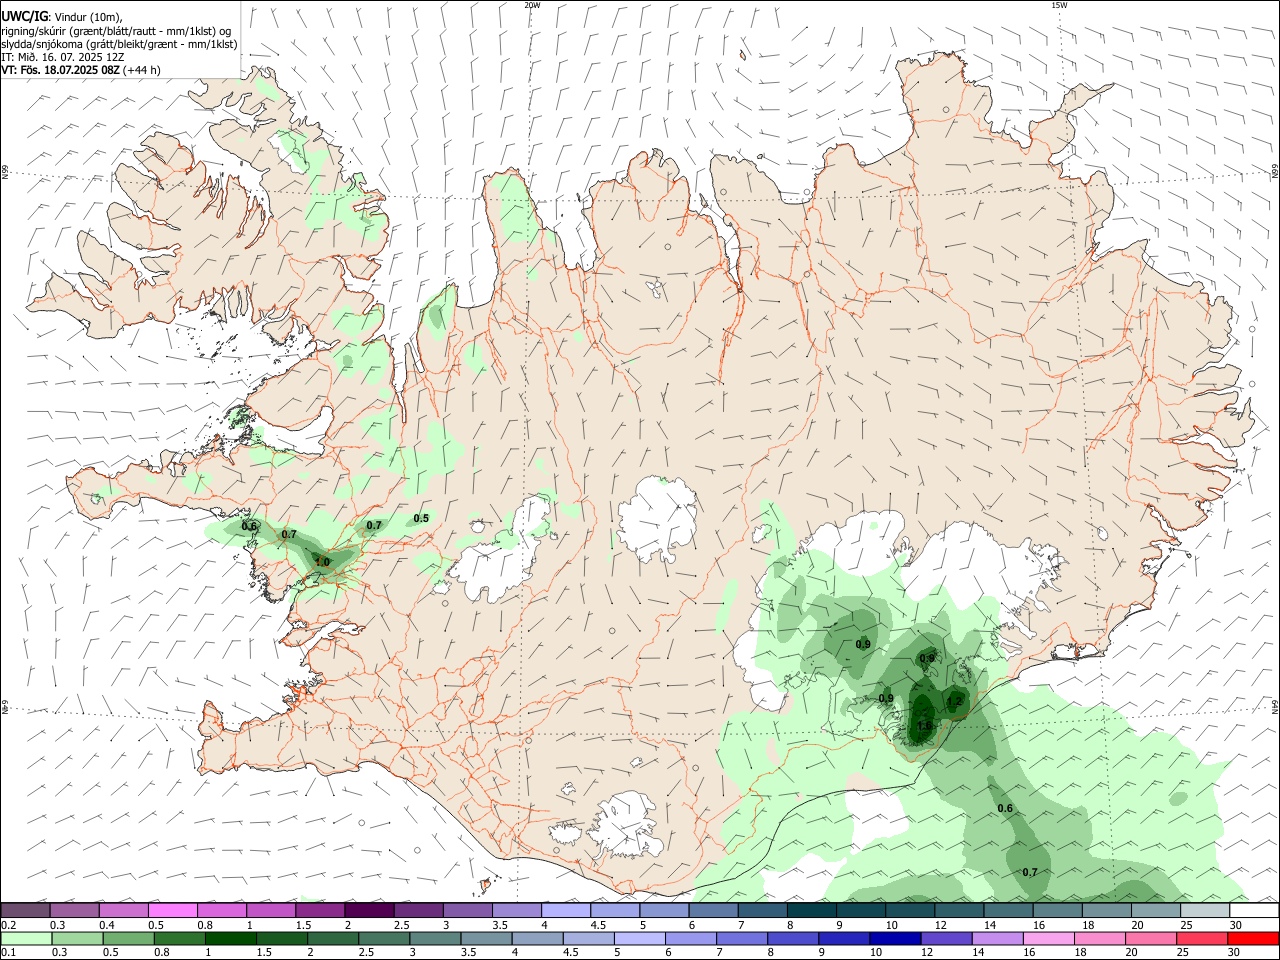Click the snow-scale swatch labeled 0.2
The width and height of the screenshot is (1280, 960).
click(25, 911)
